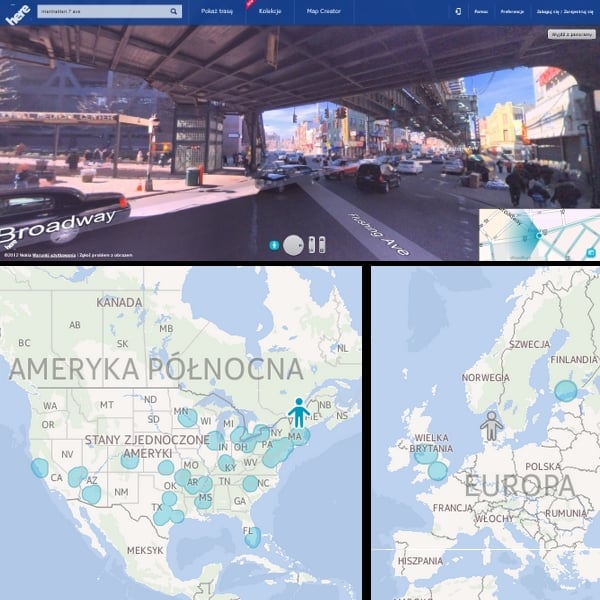Click the BC province label
600x600 pixels.
pos(24,342)
